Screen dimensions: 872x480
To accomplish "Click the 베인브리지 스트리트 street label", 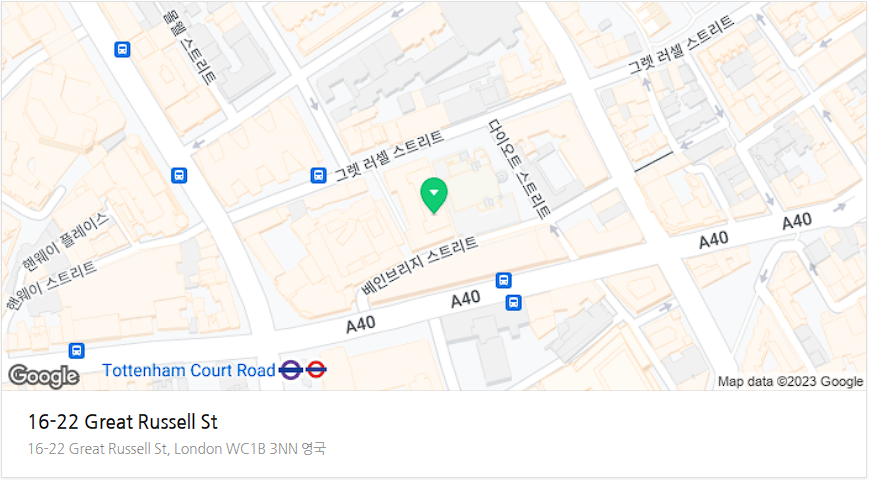I will [420, 265].
